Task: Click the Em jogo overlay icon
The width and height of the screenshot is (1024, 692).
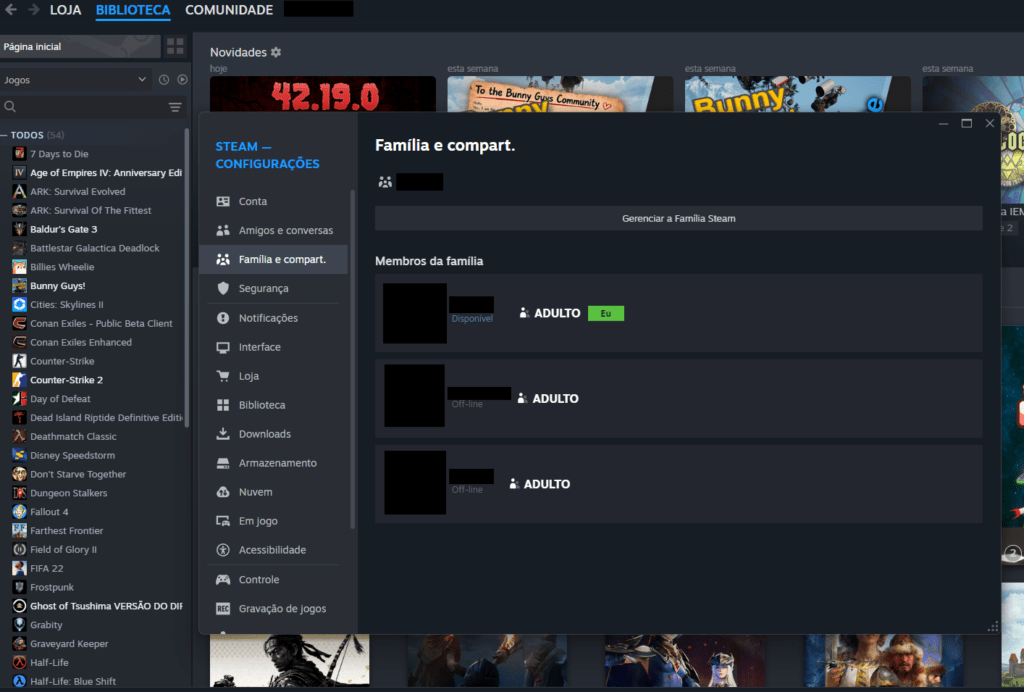Action: pyautogui.click(x=223, y=521)
